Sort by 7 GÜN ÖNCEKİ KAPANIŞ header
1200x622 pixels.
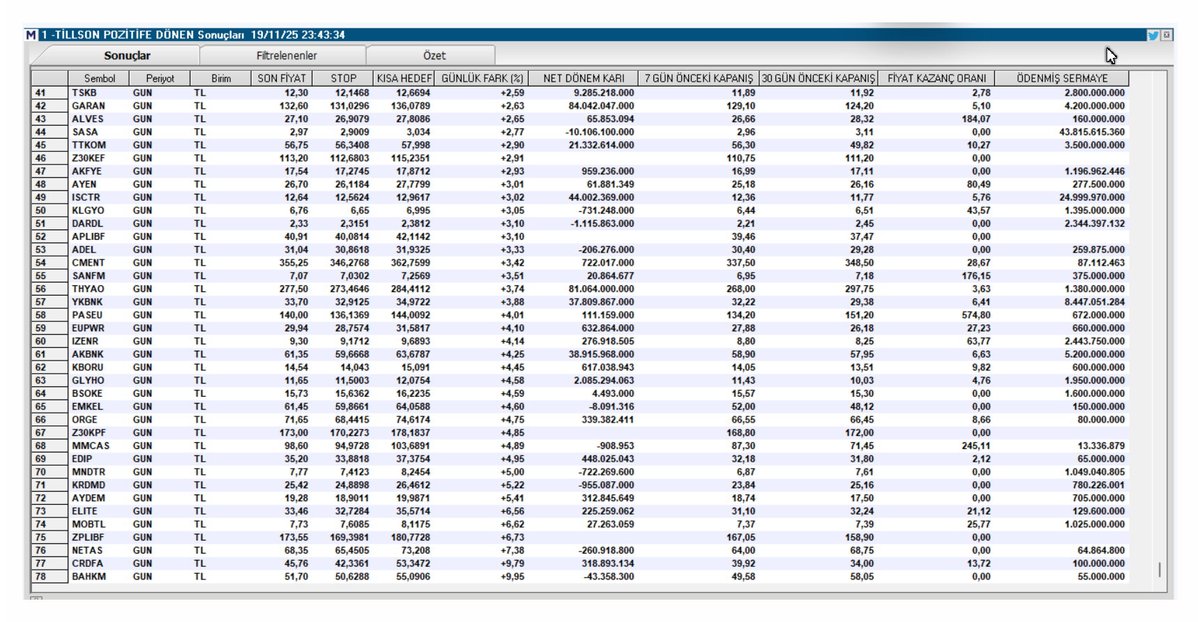point(698,78)
